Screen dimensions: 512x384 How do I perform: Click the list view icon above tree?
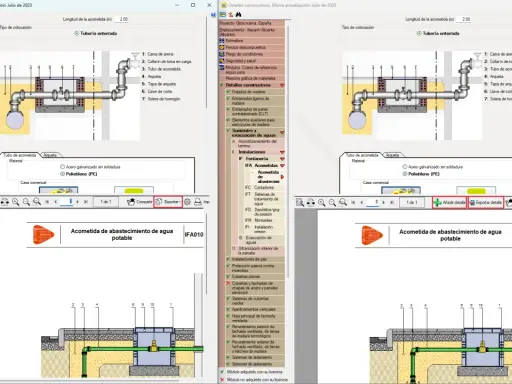point(223,15)
